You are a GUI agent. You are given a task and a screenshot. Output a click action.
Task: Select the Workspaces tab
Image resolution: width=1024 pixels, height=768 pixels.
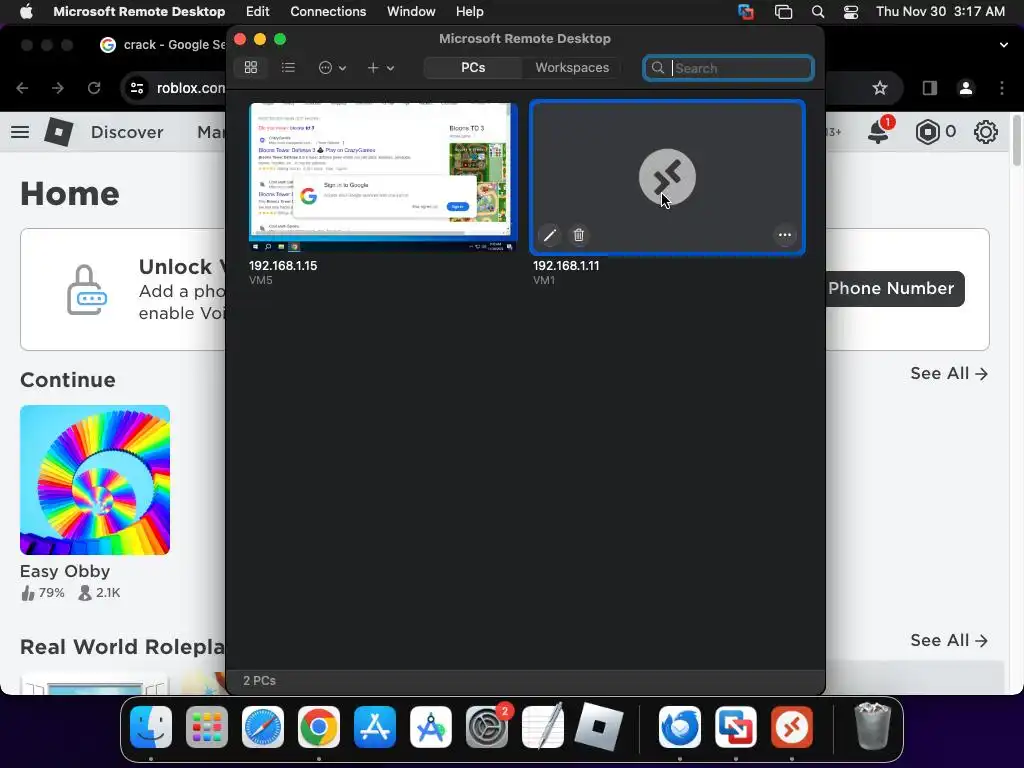[x=572, y=67]
